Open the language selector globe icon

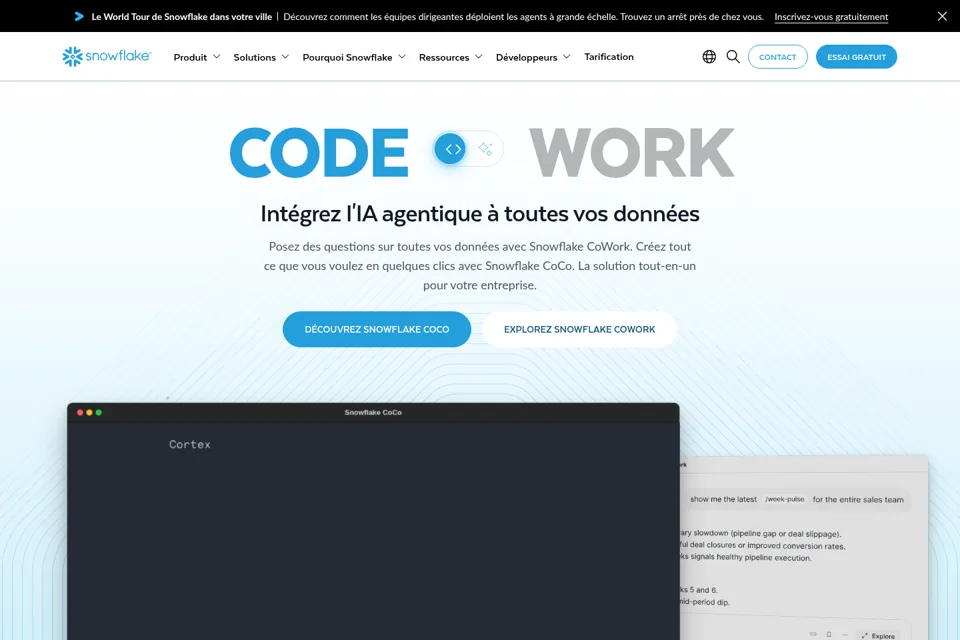[x=709, y=57]
